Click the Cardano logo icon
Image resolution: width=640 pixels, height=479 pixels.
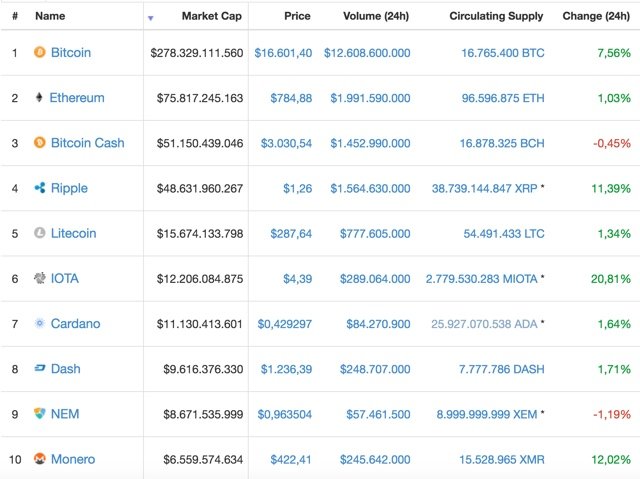(x=40, y=324)
